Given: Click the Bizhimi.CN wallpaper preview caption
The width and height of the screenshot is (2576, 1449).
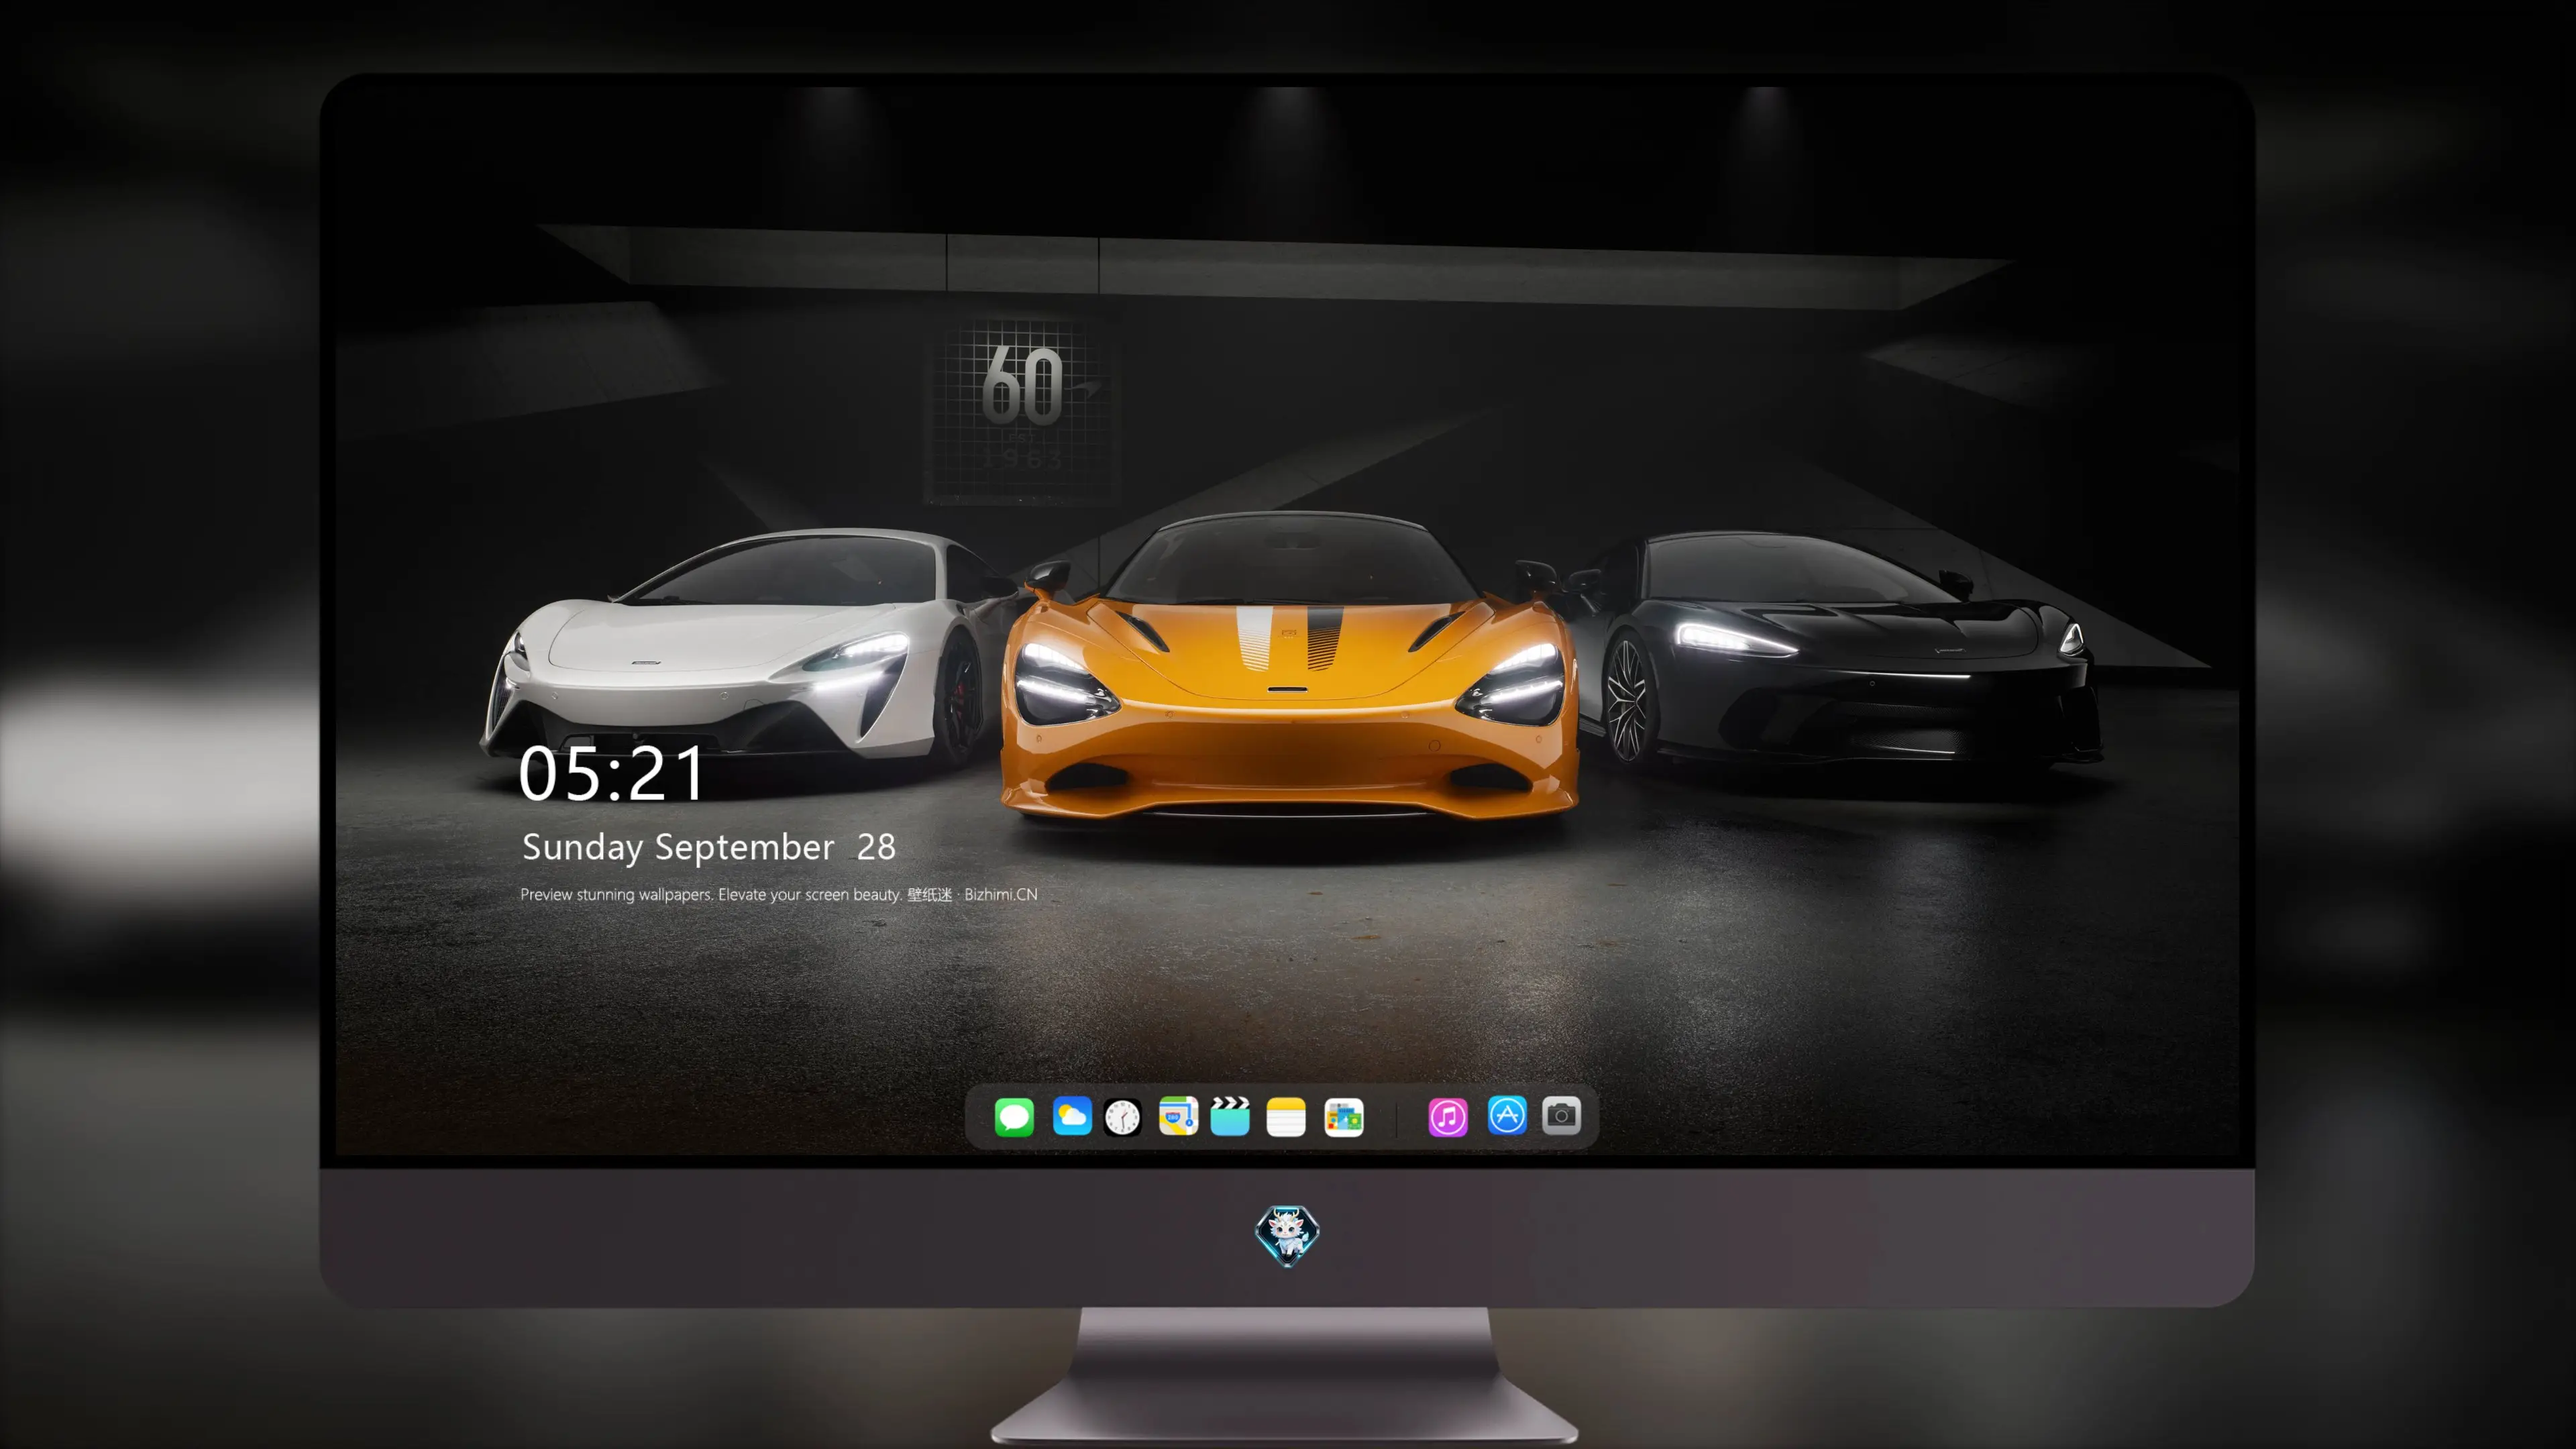Looking at the screenshot, I should [779, 894].
